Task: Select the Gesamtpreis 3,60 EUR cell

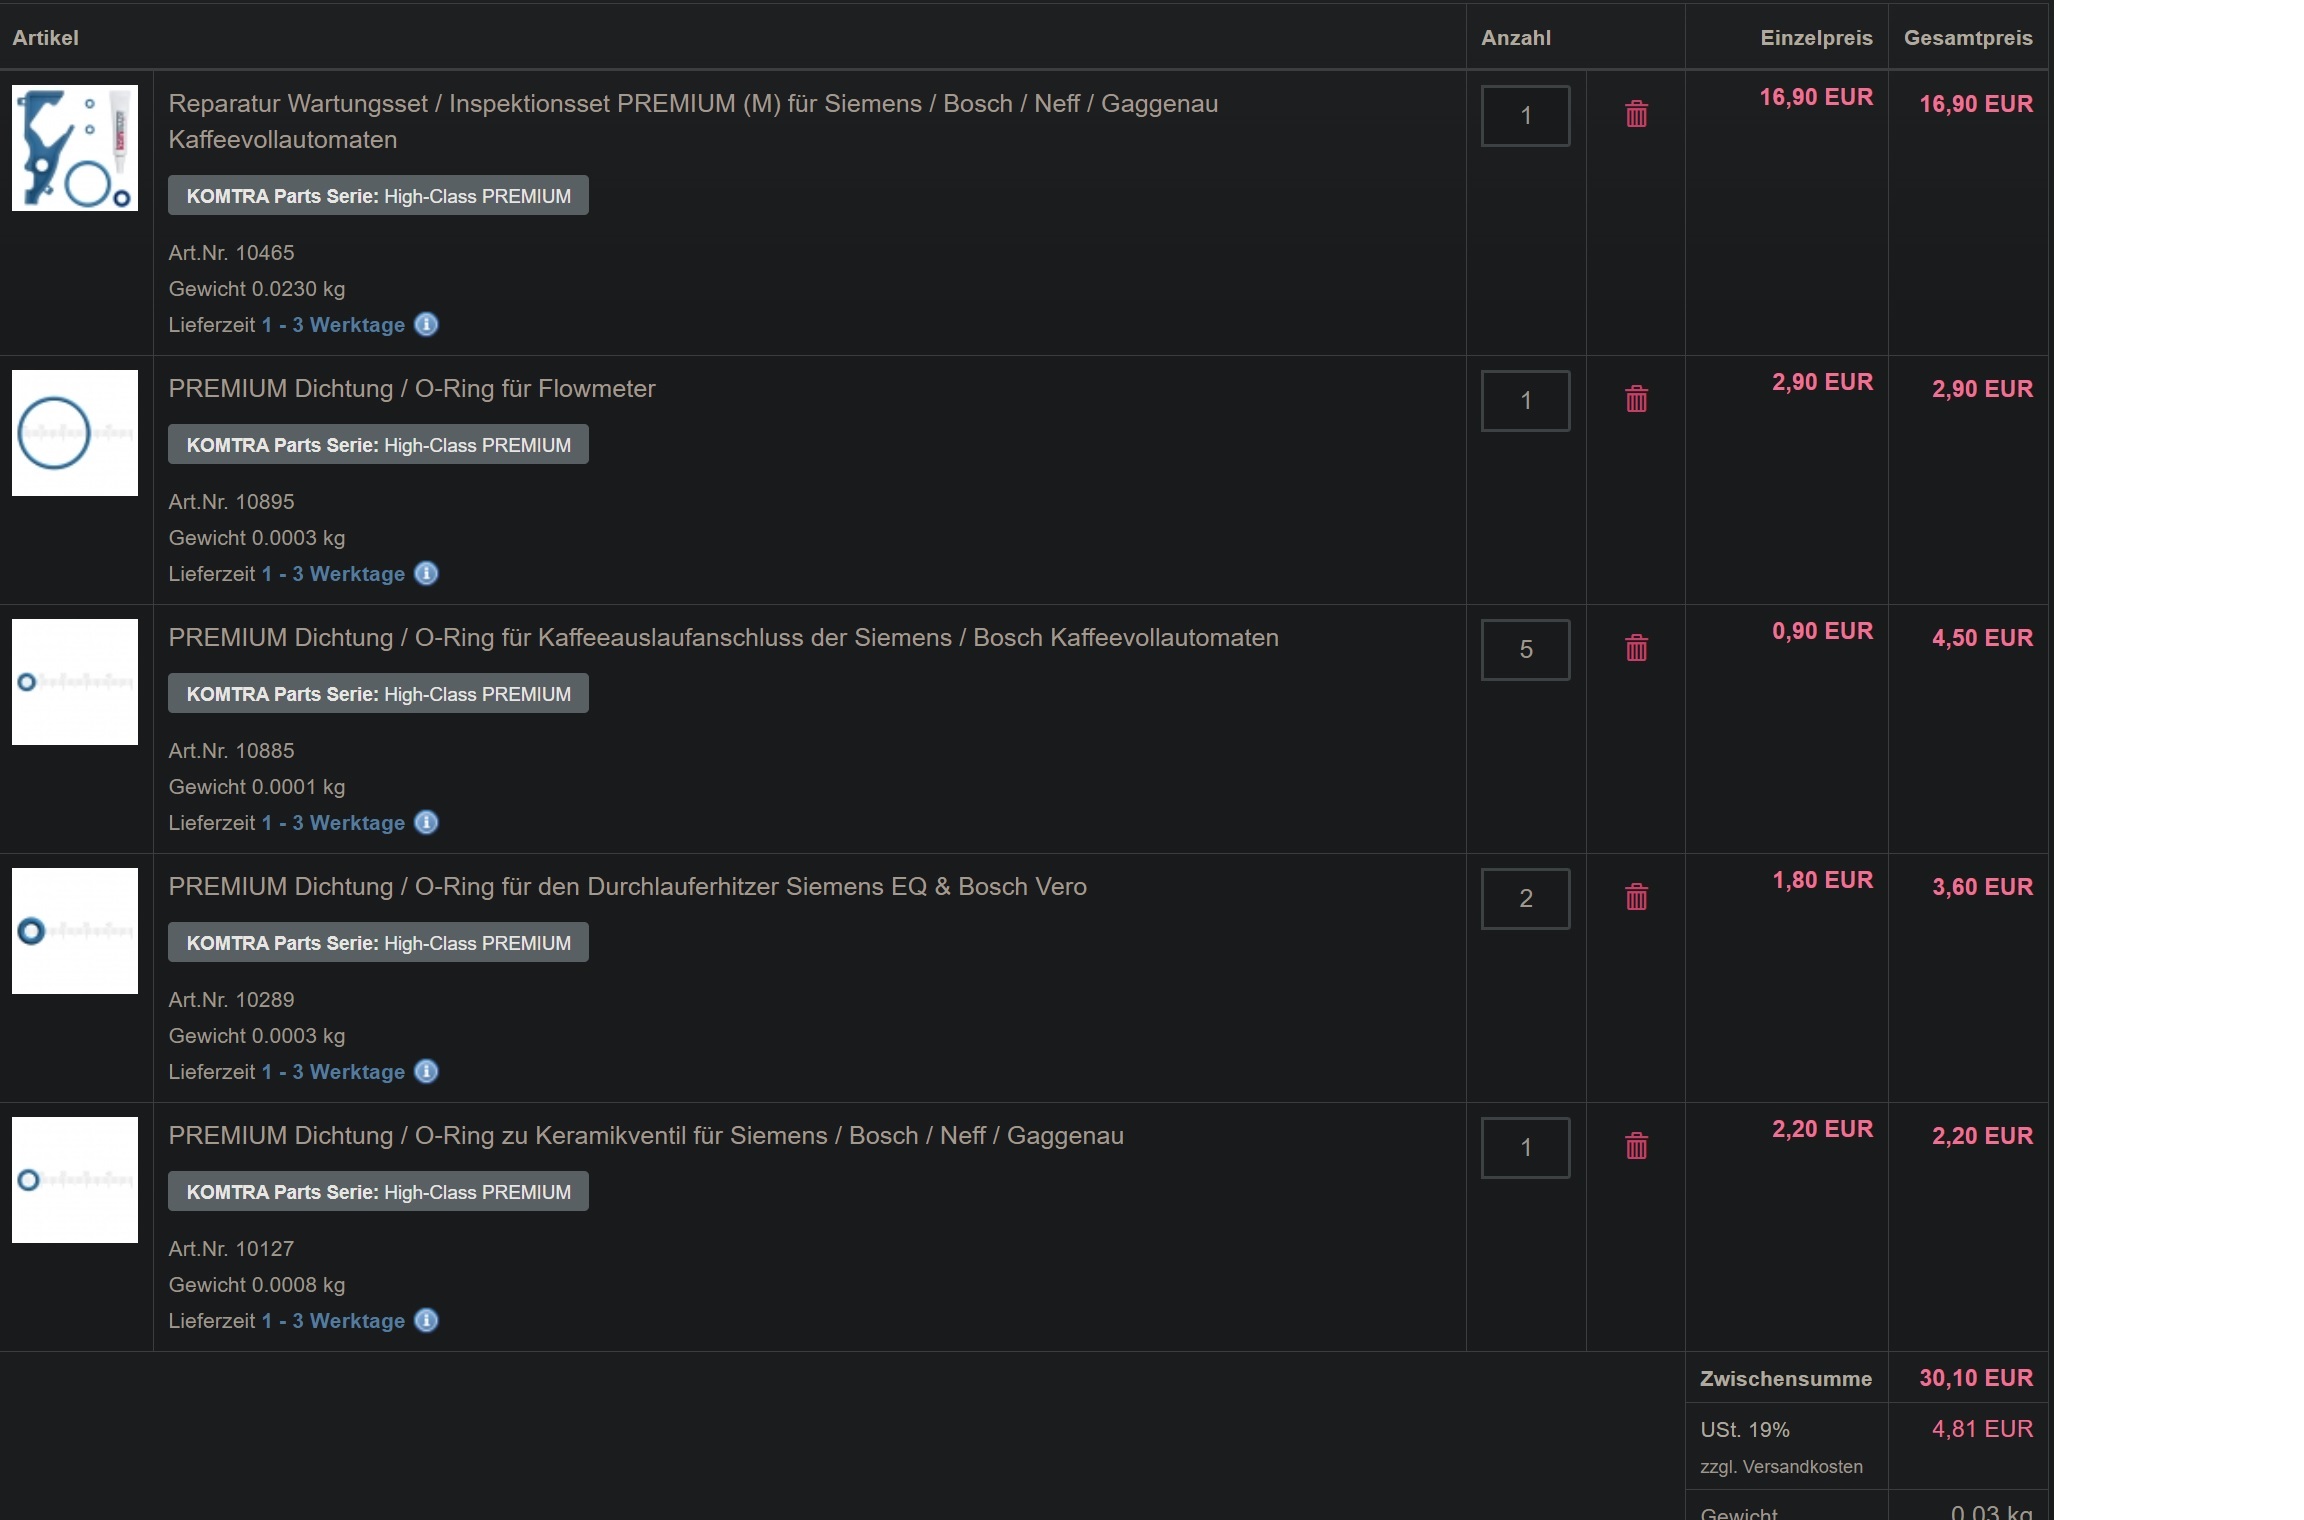Action: pyautogui.click(x=1982, y=887)
